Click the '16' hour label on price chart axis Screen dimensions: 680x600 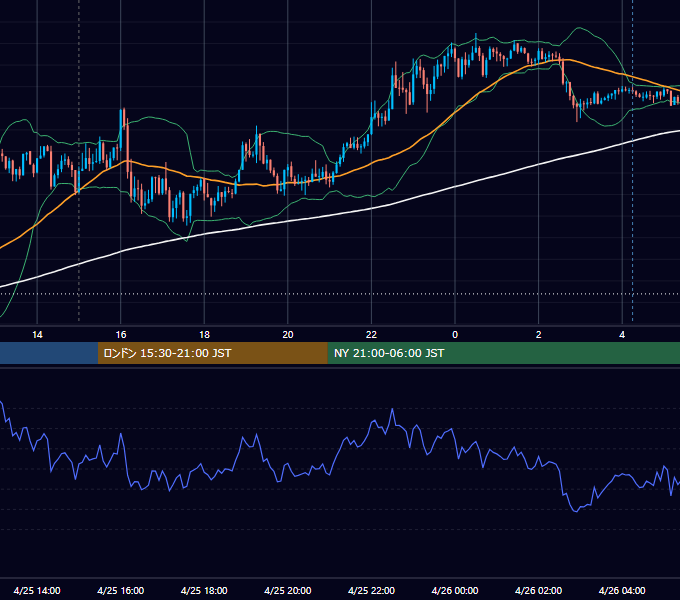121,335
